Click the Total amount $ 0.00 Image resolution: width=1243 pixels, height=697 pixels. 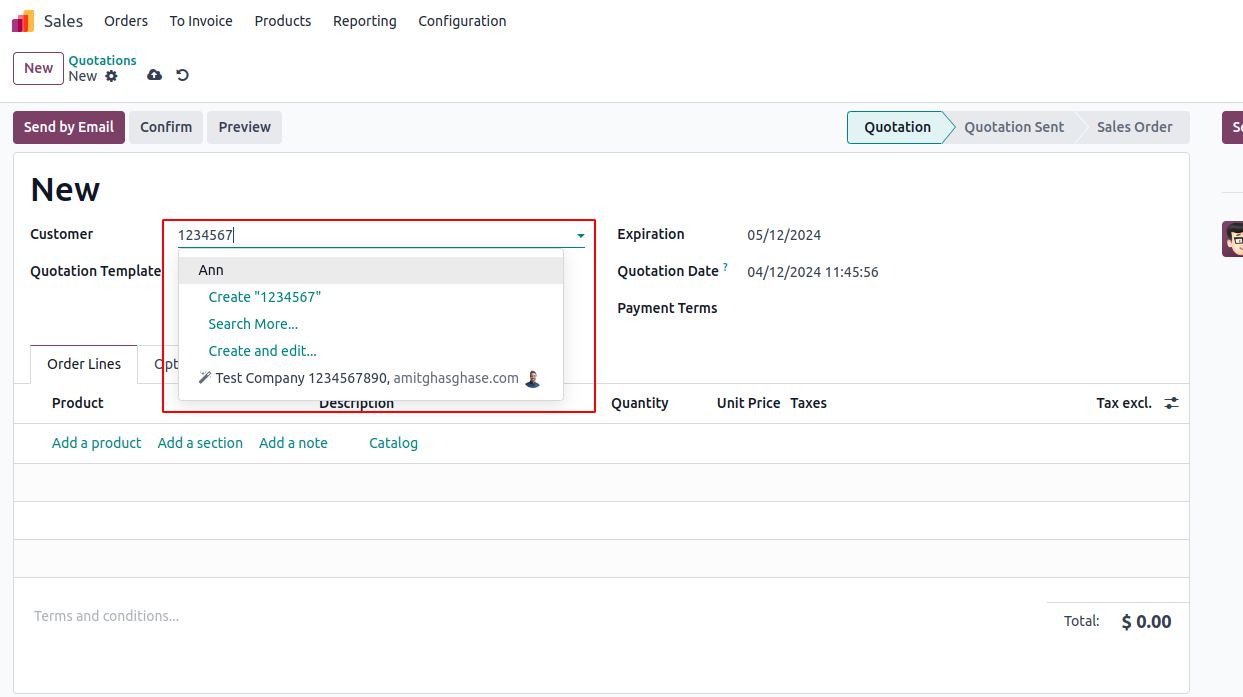pyautogui.click(x=1146, y=622)
